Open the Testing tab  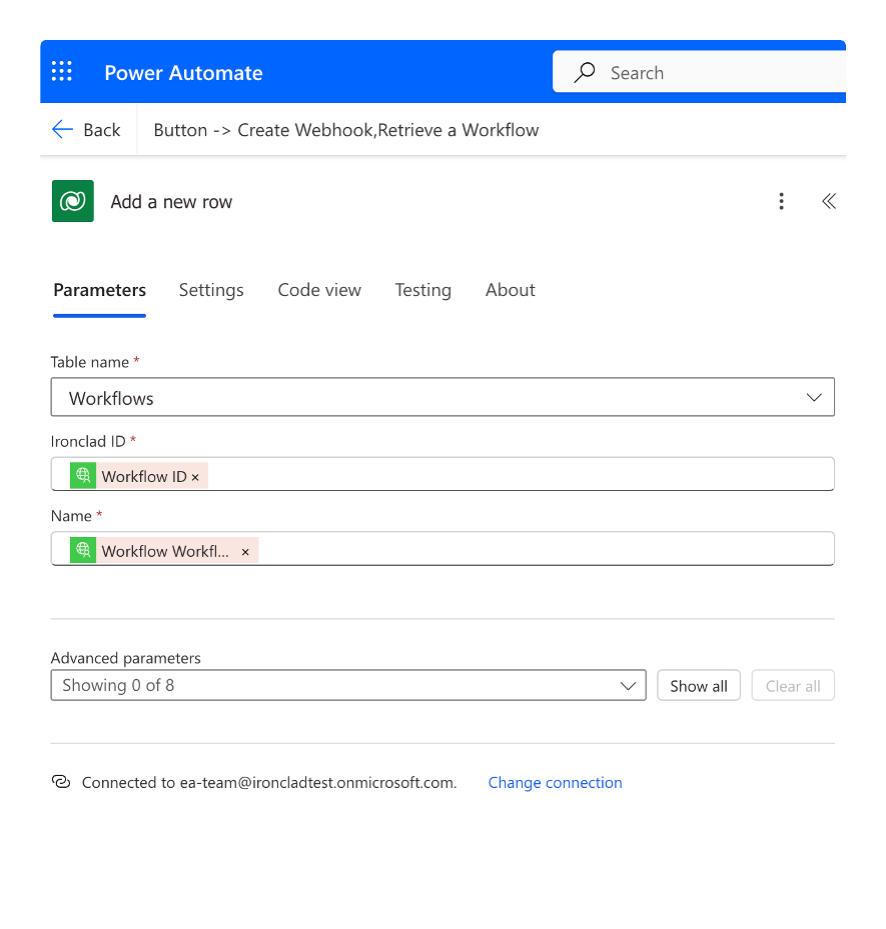coord(423,290)
